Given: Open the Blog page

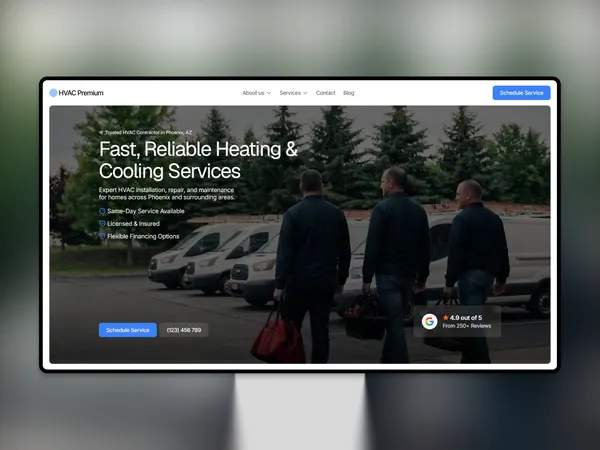Looking at the screenshot, I should pos(349,93).
